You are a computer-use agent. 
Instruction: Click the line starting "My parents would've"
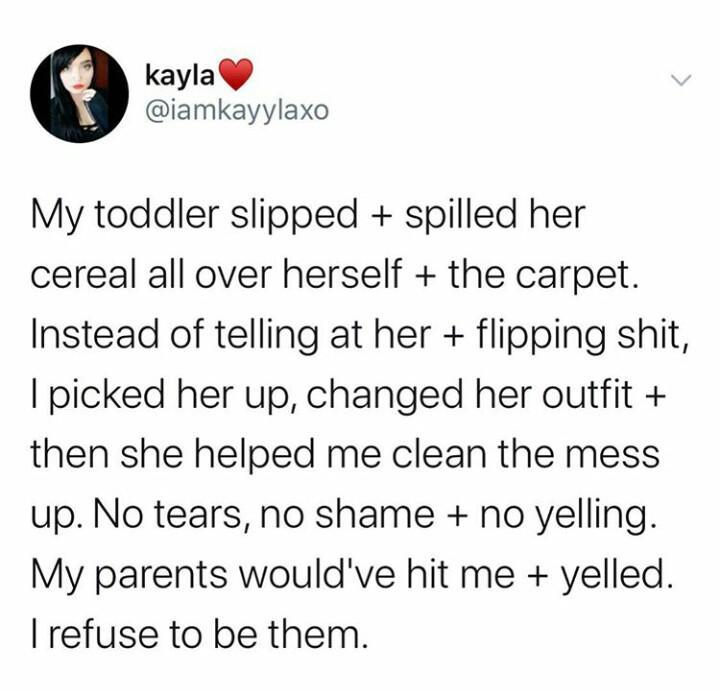(352, 574)
